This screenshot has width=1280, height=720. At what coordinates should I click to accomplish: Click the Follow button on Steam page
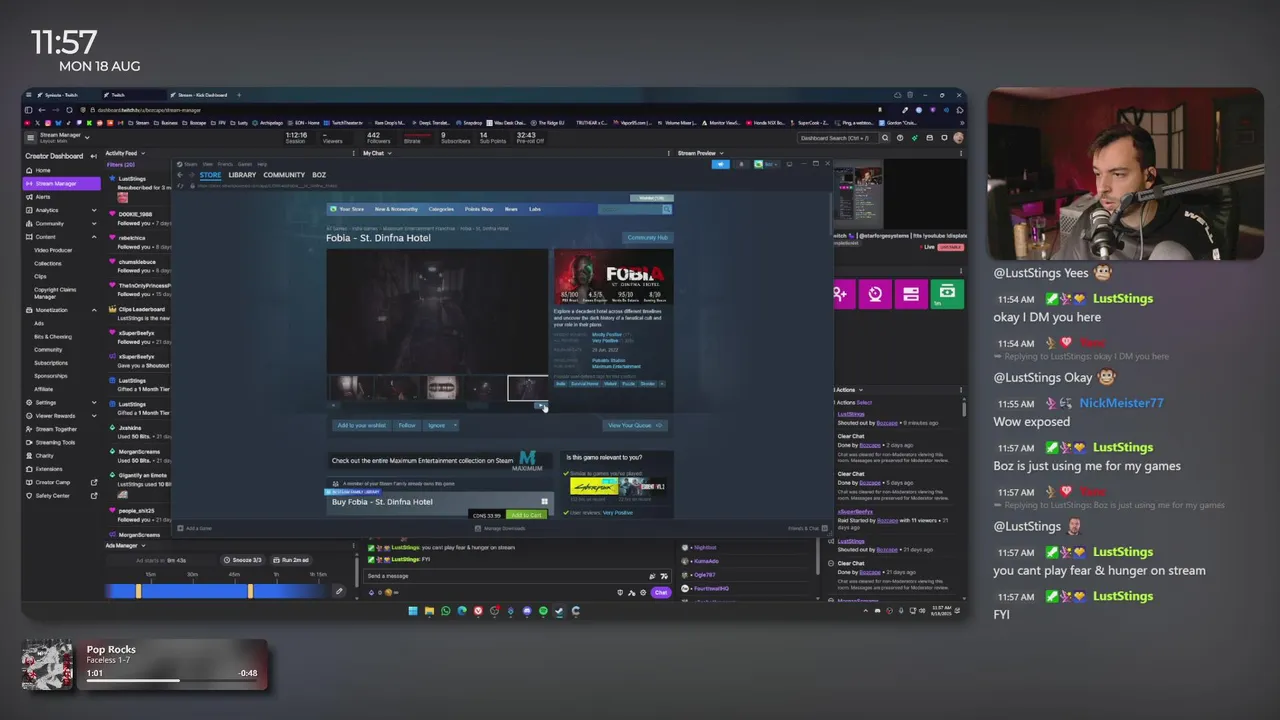click(407, 425)
